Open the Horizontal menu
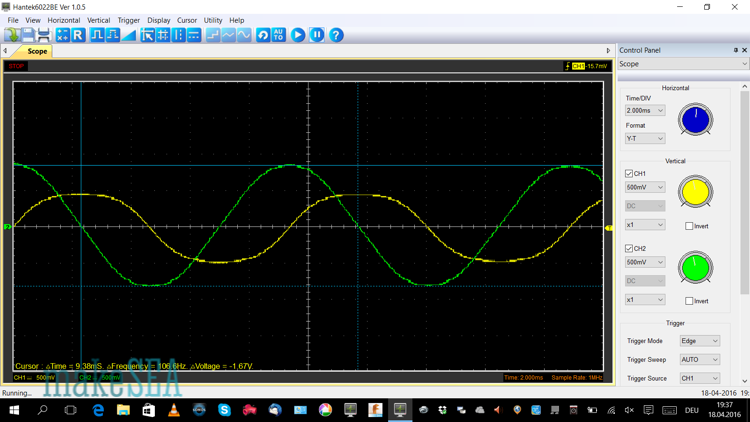 (64, 21)
